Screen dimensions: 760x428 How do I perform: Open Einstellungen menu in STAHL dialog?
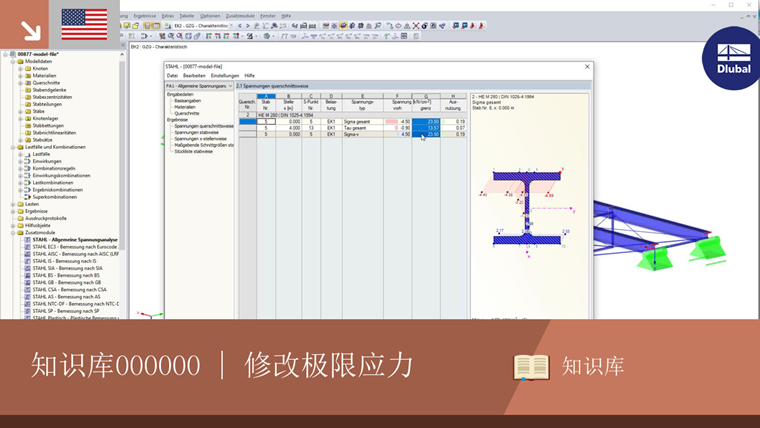click(x=225, y=76)
